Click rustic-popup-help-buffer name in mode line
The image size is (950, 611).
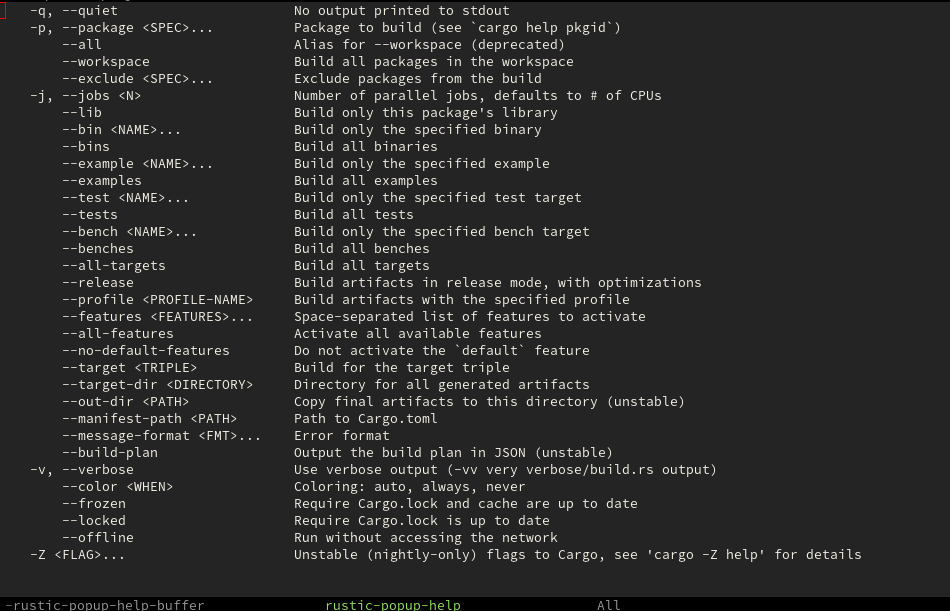pyautogui.click(x=105, y=605)
